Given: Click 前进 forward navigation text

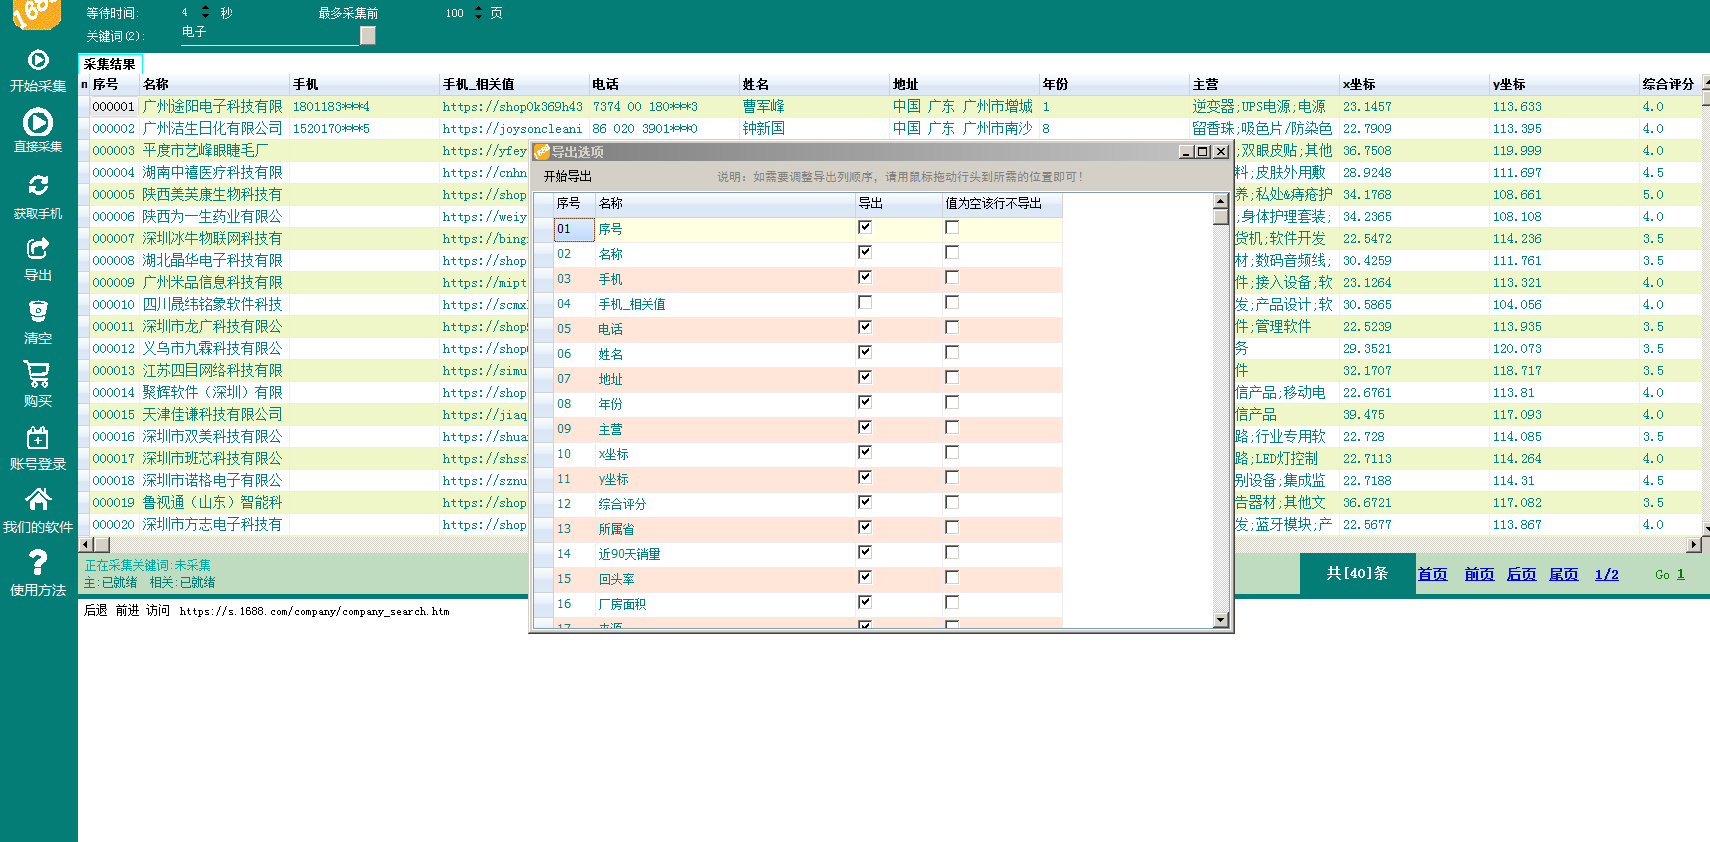Looking at the screenshot, I should [x=127, y=610].
